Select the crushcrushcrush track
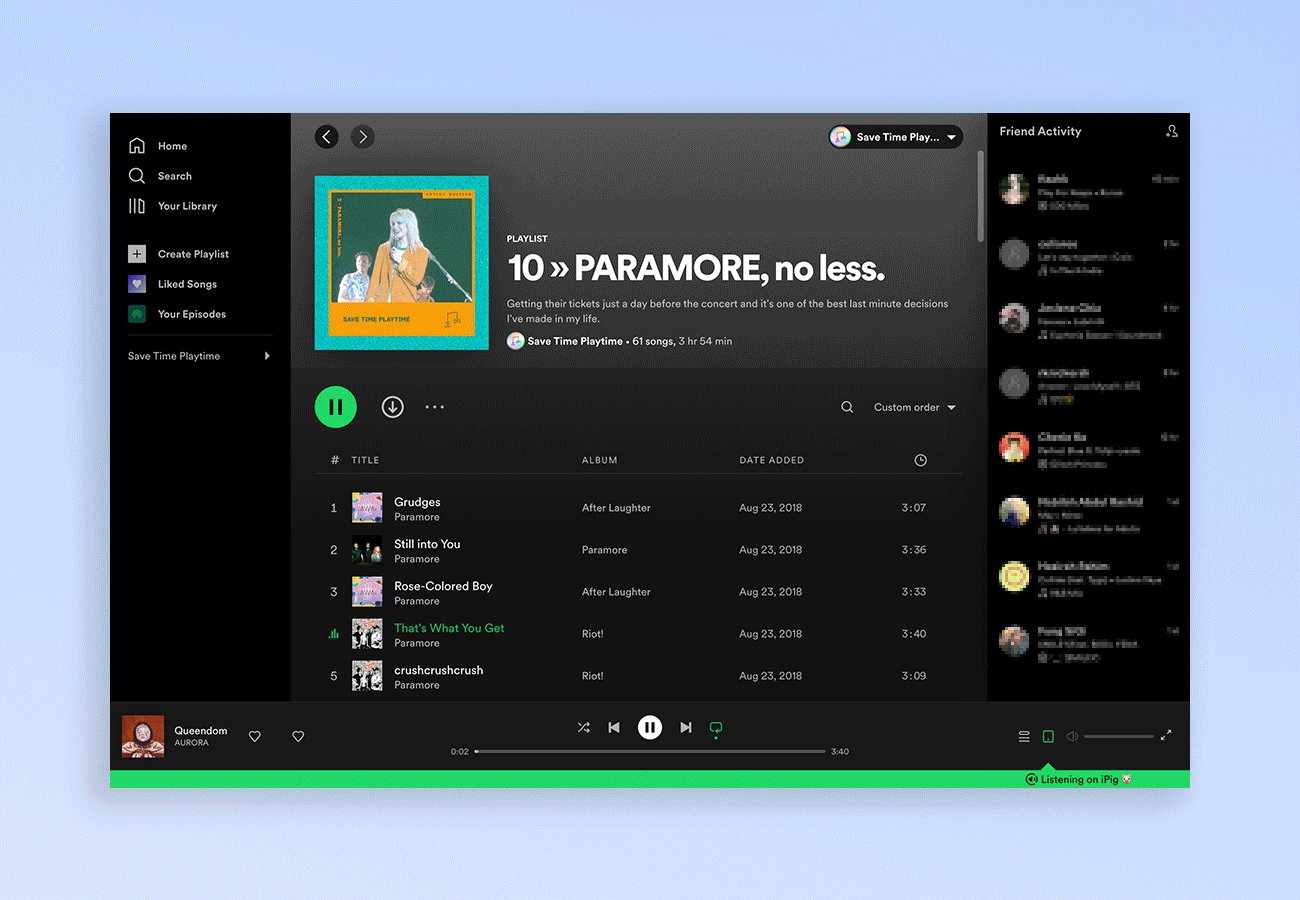This screenshot has width=1300, height=900. click(x=438, y=670)
